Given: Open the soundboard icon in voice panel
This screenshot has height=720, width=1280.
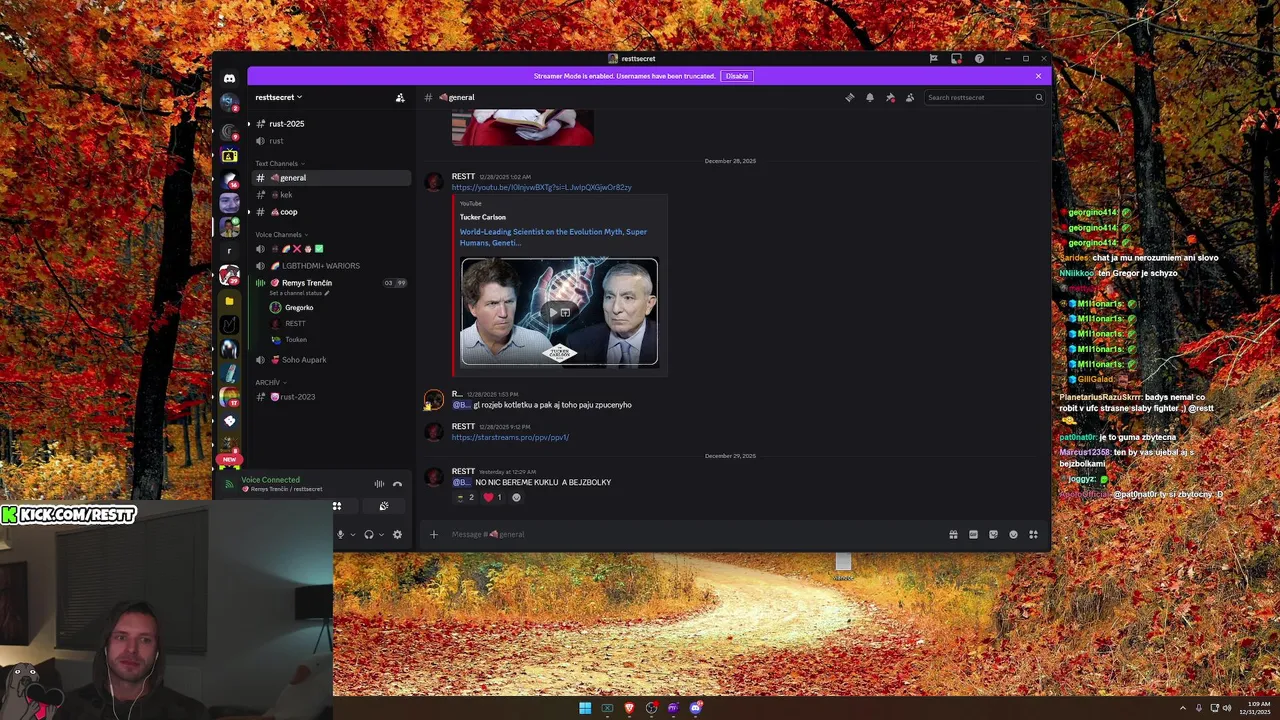Looking at the screenshot, I should [384, 506].
